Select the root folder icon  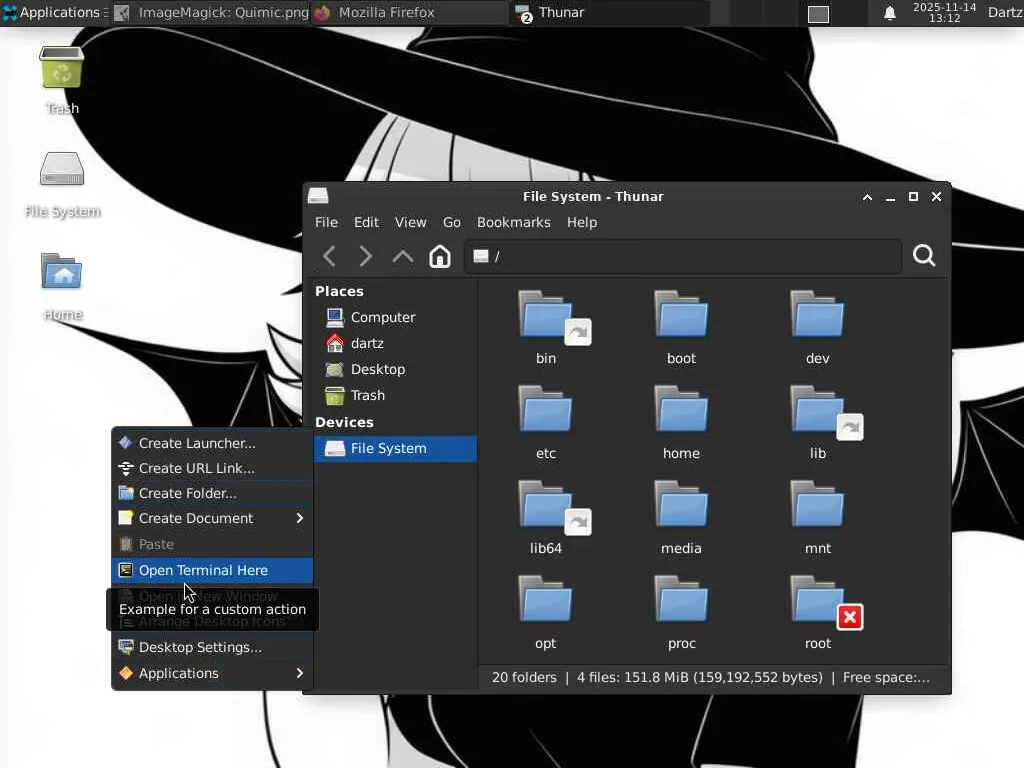[818, 602]
